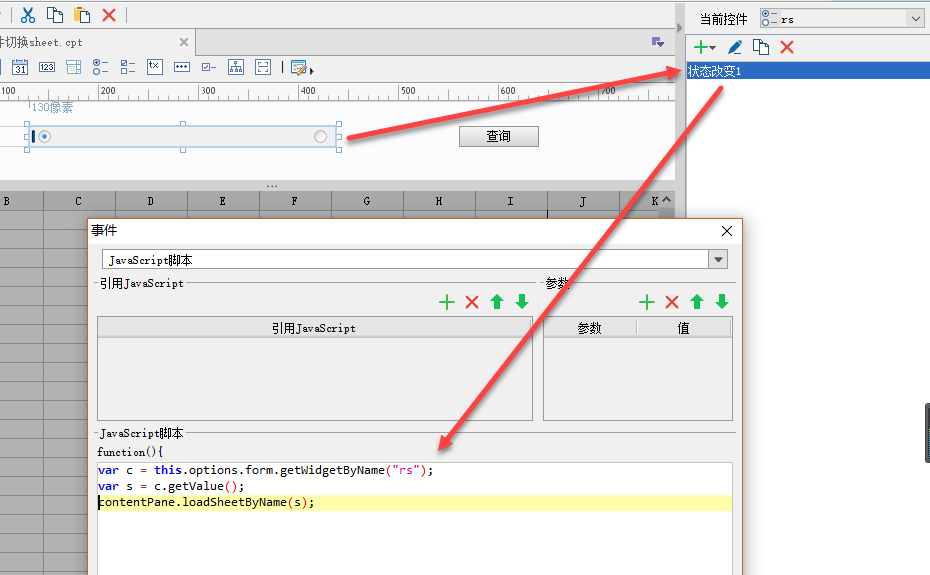Close the 切换sheet.cpt tab
The image size is (930, 575).
click(x=184, y=42)
